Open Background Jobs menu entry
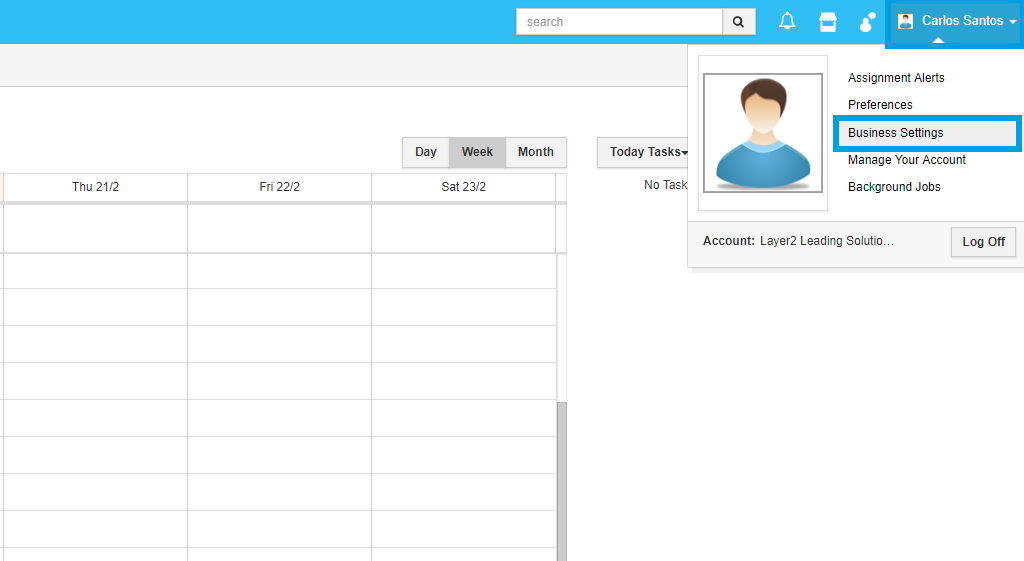This screenshot has width=1024, height=561. pyautogui.click(x=894, y=187)
